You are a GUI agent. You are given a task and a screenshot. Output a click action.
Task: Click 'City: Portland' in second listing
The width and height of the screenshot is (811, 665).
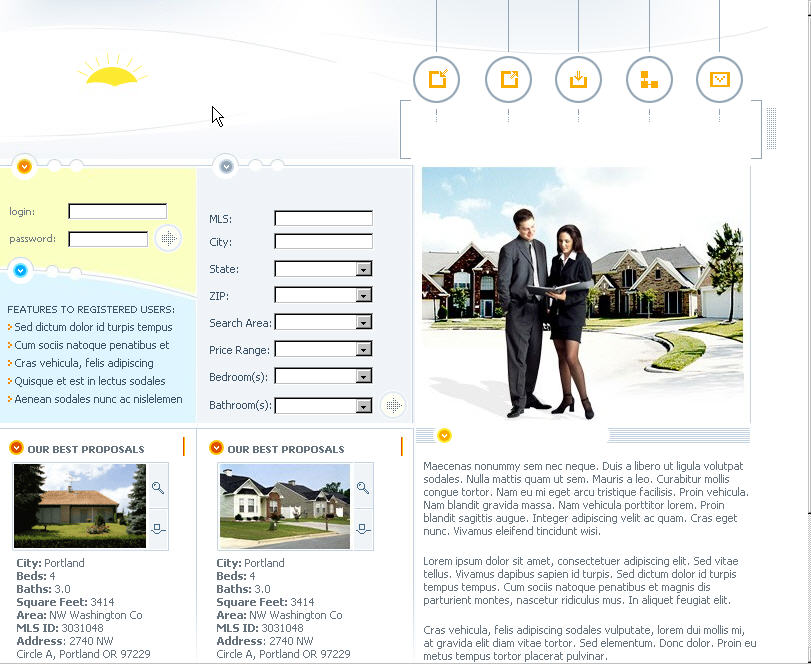(250, 563)
